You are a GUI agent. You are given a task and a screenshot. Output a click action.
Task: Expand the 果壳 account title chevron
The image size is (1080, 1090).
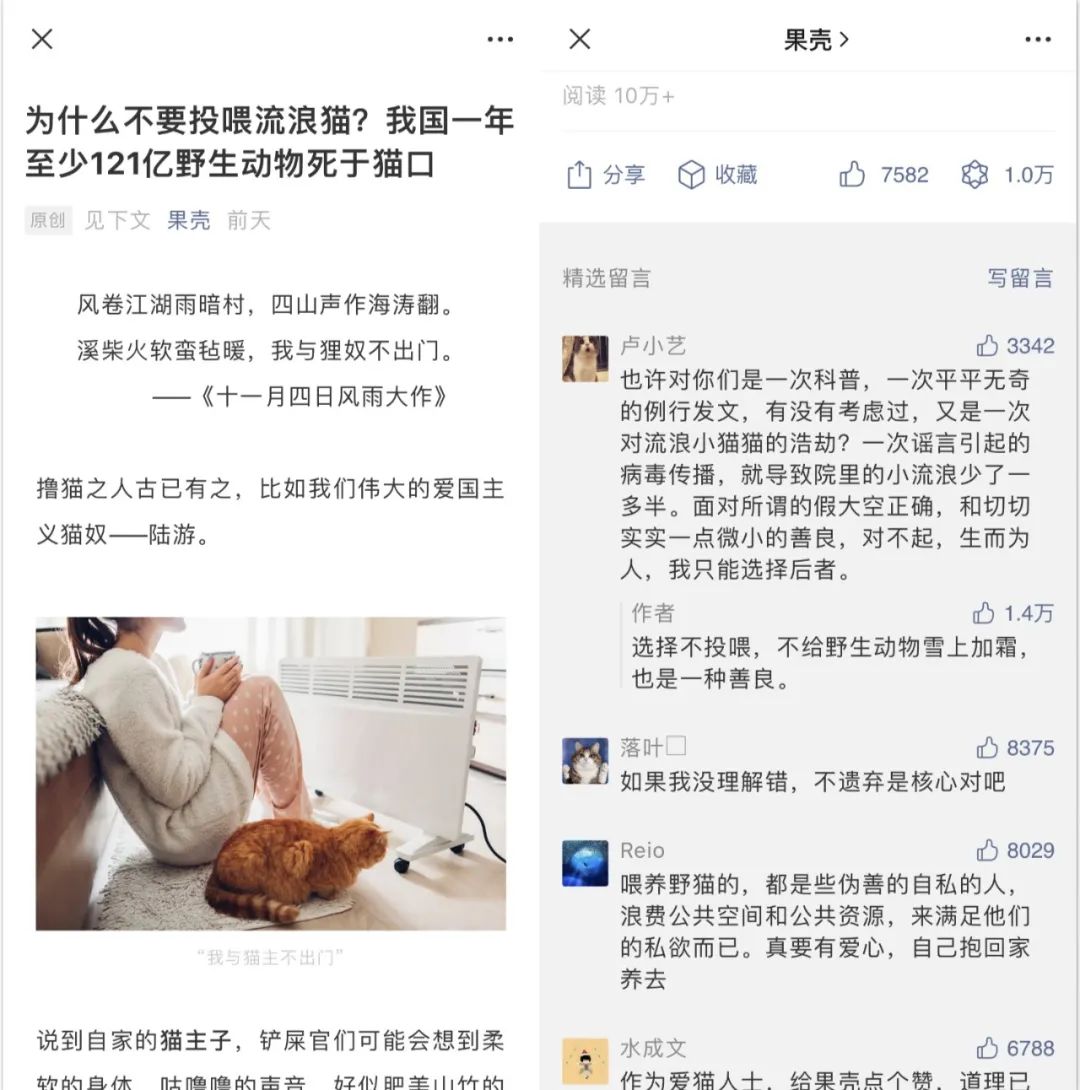point(844,40)
